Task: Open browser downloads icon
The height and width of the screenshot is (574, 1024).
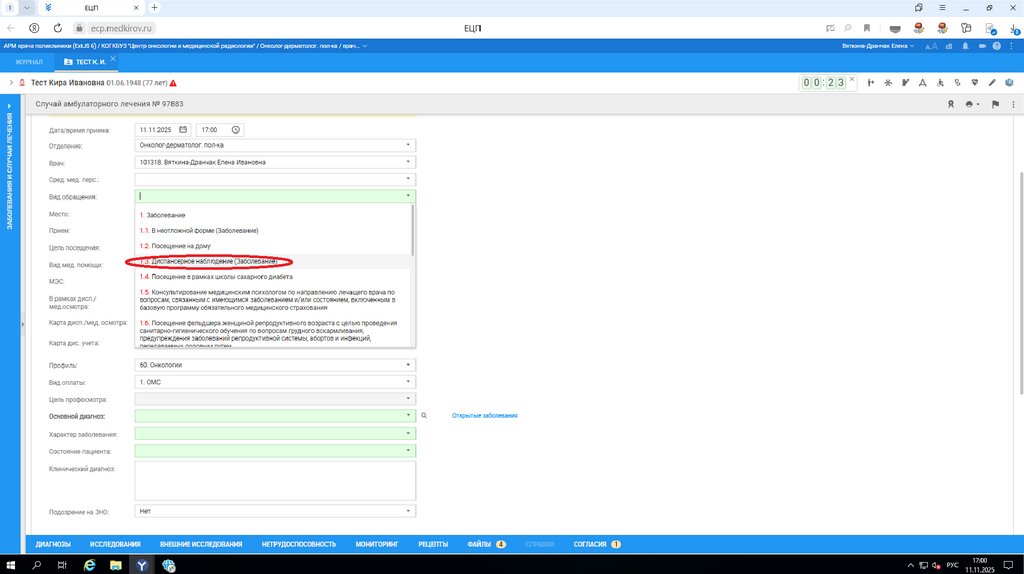Action: pyautogui.click(x=1014, y=28)
